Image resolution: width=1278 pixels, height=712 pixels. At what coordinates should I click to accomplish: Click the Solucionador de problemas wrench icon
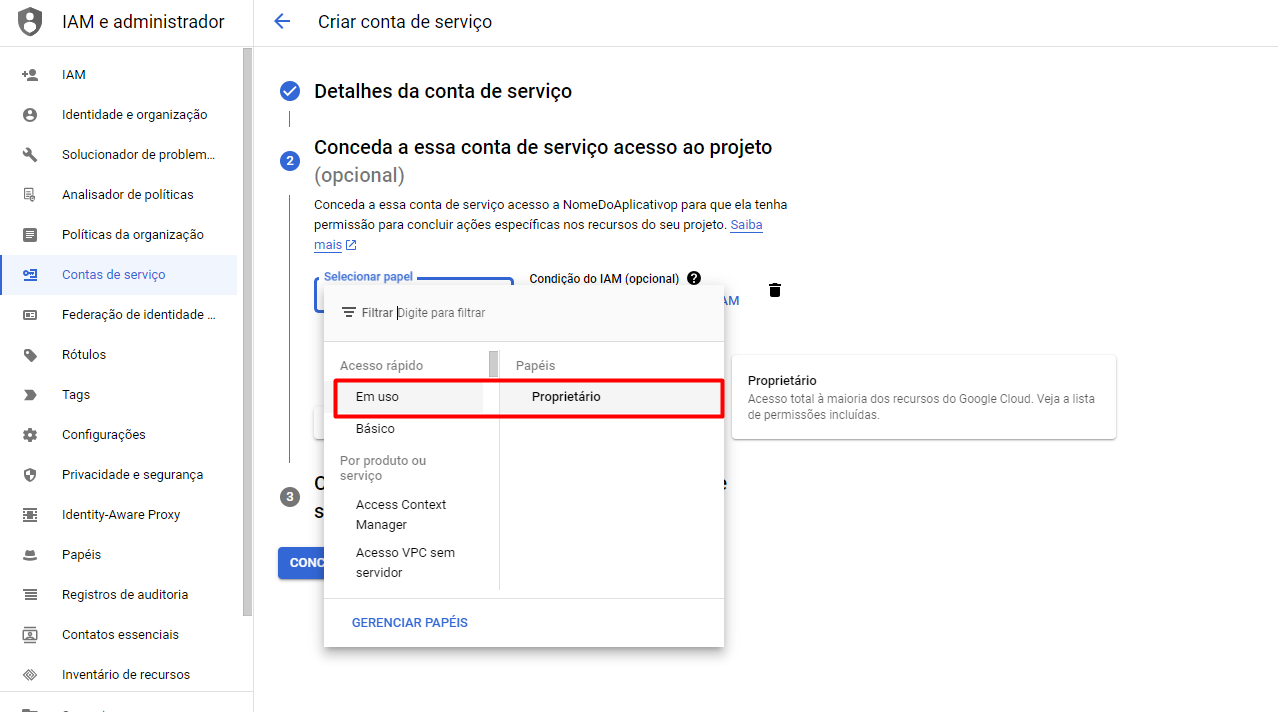point(30,155)
